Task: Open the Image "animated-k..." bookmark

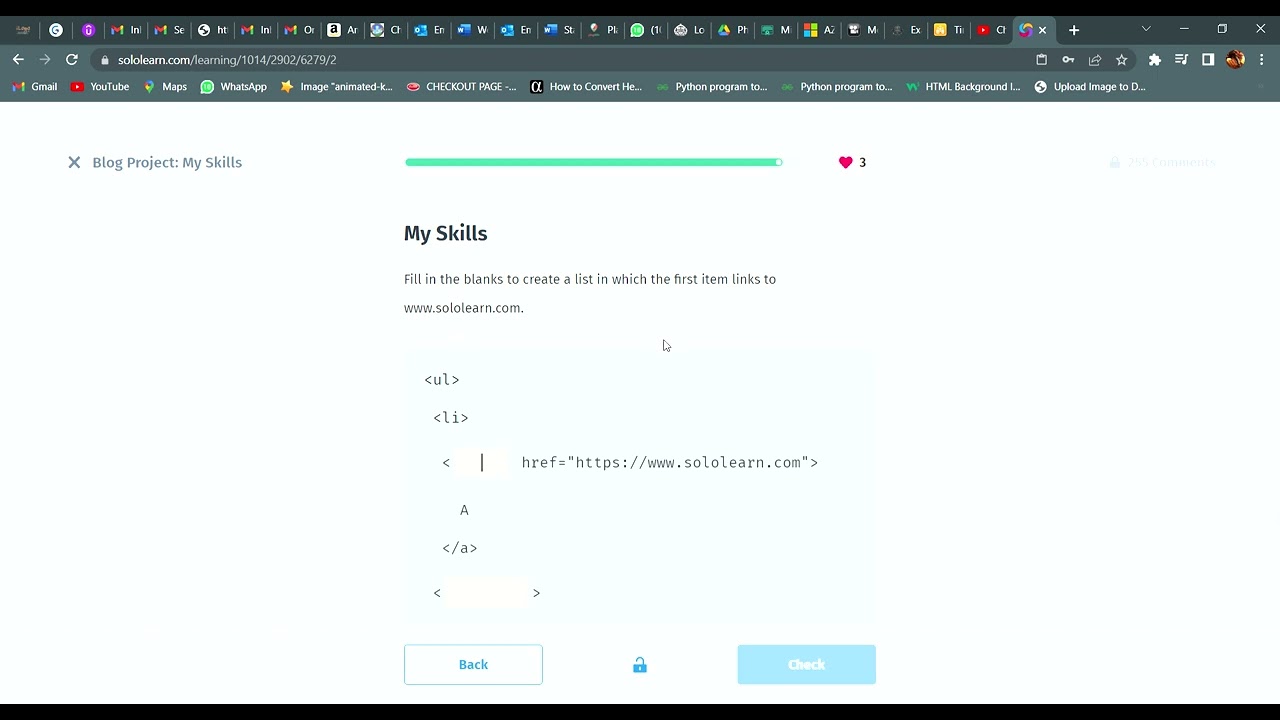Action: pyautogui.click(x=337, y=87)
